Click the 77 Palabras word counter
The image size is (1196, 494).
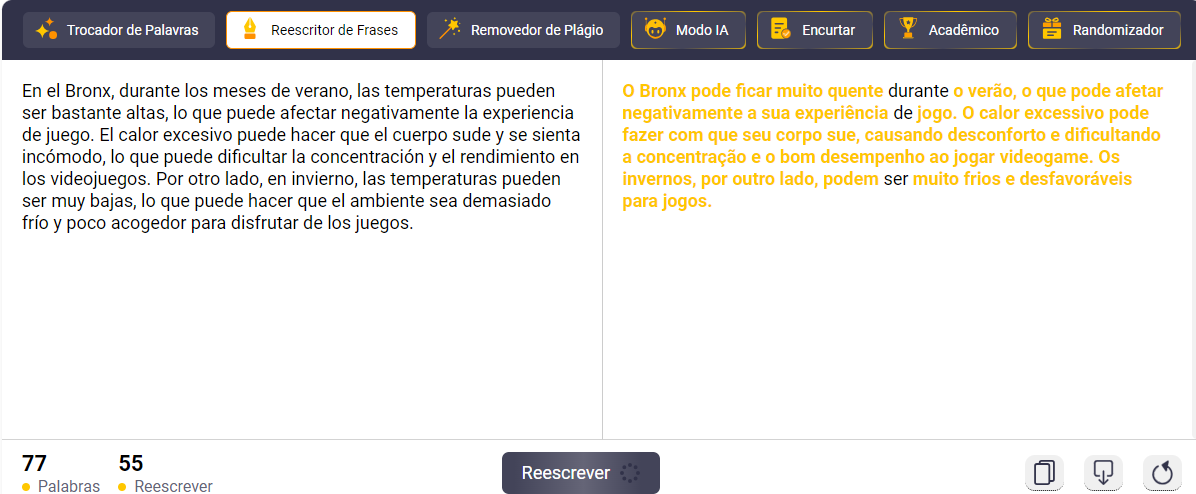click(x=61, y=474)
